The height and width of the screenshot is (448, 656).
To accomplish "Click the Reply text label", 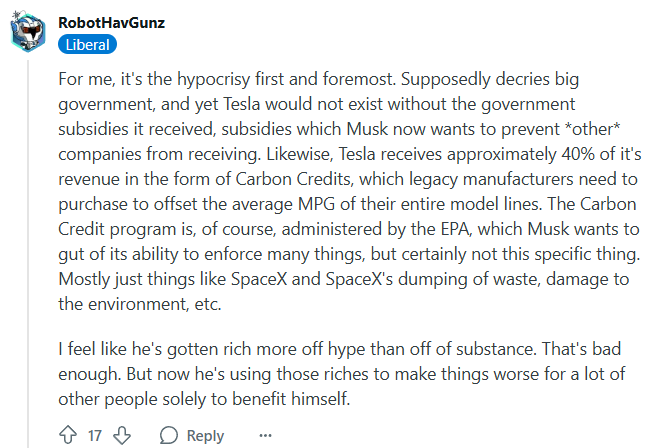I will [205, 436].
